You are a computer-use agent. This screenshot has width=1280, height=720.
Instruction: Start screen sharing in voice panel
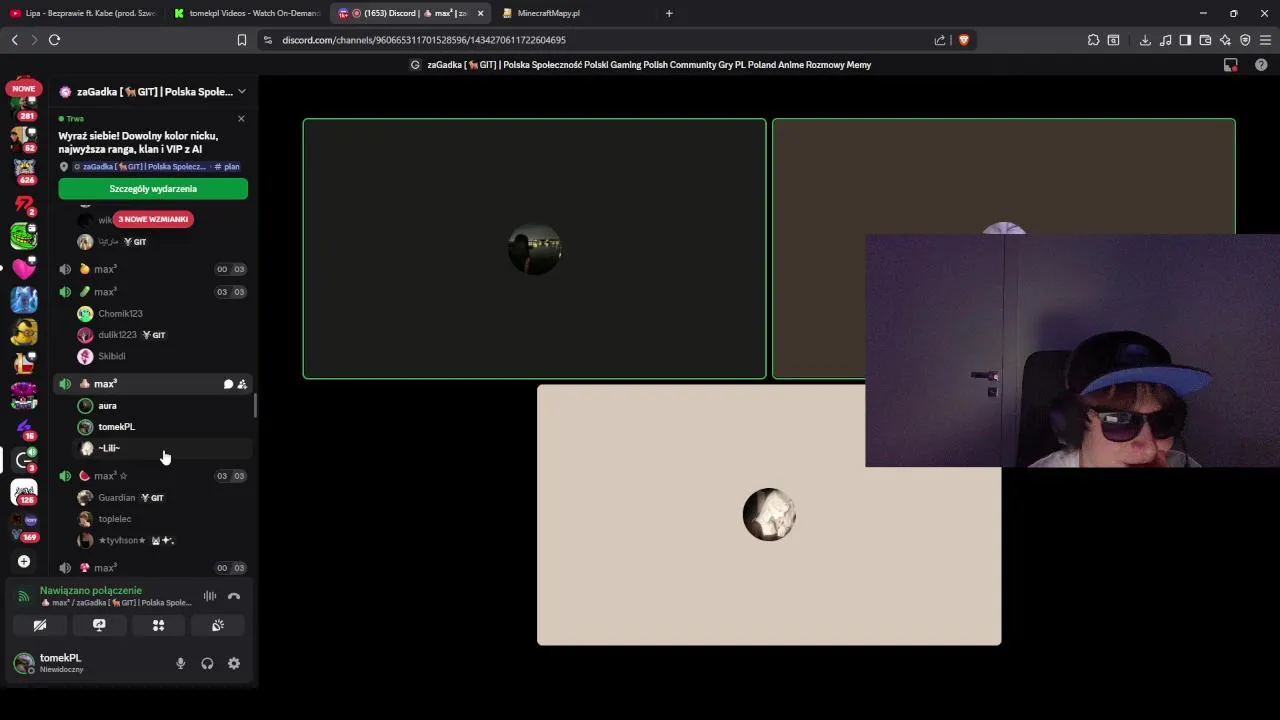(99, 625)
